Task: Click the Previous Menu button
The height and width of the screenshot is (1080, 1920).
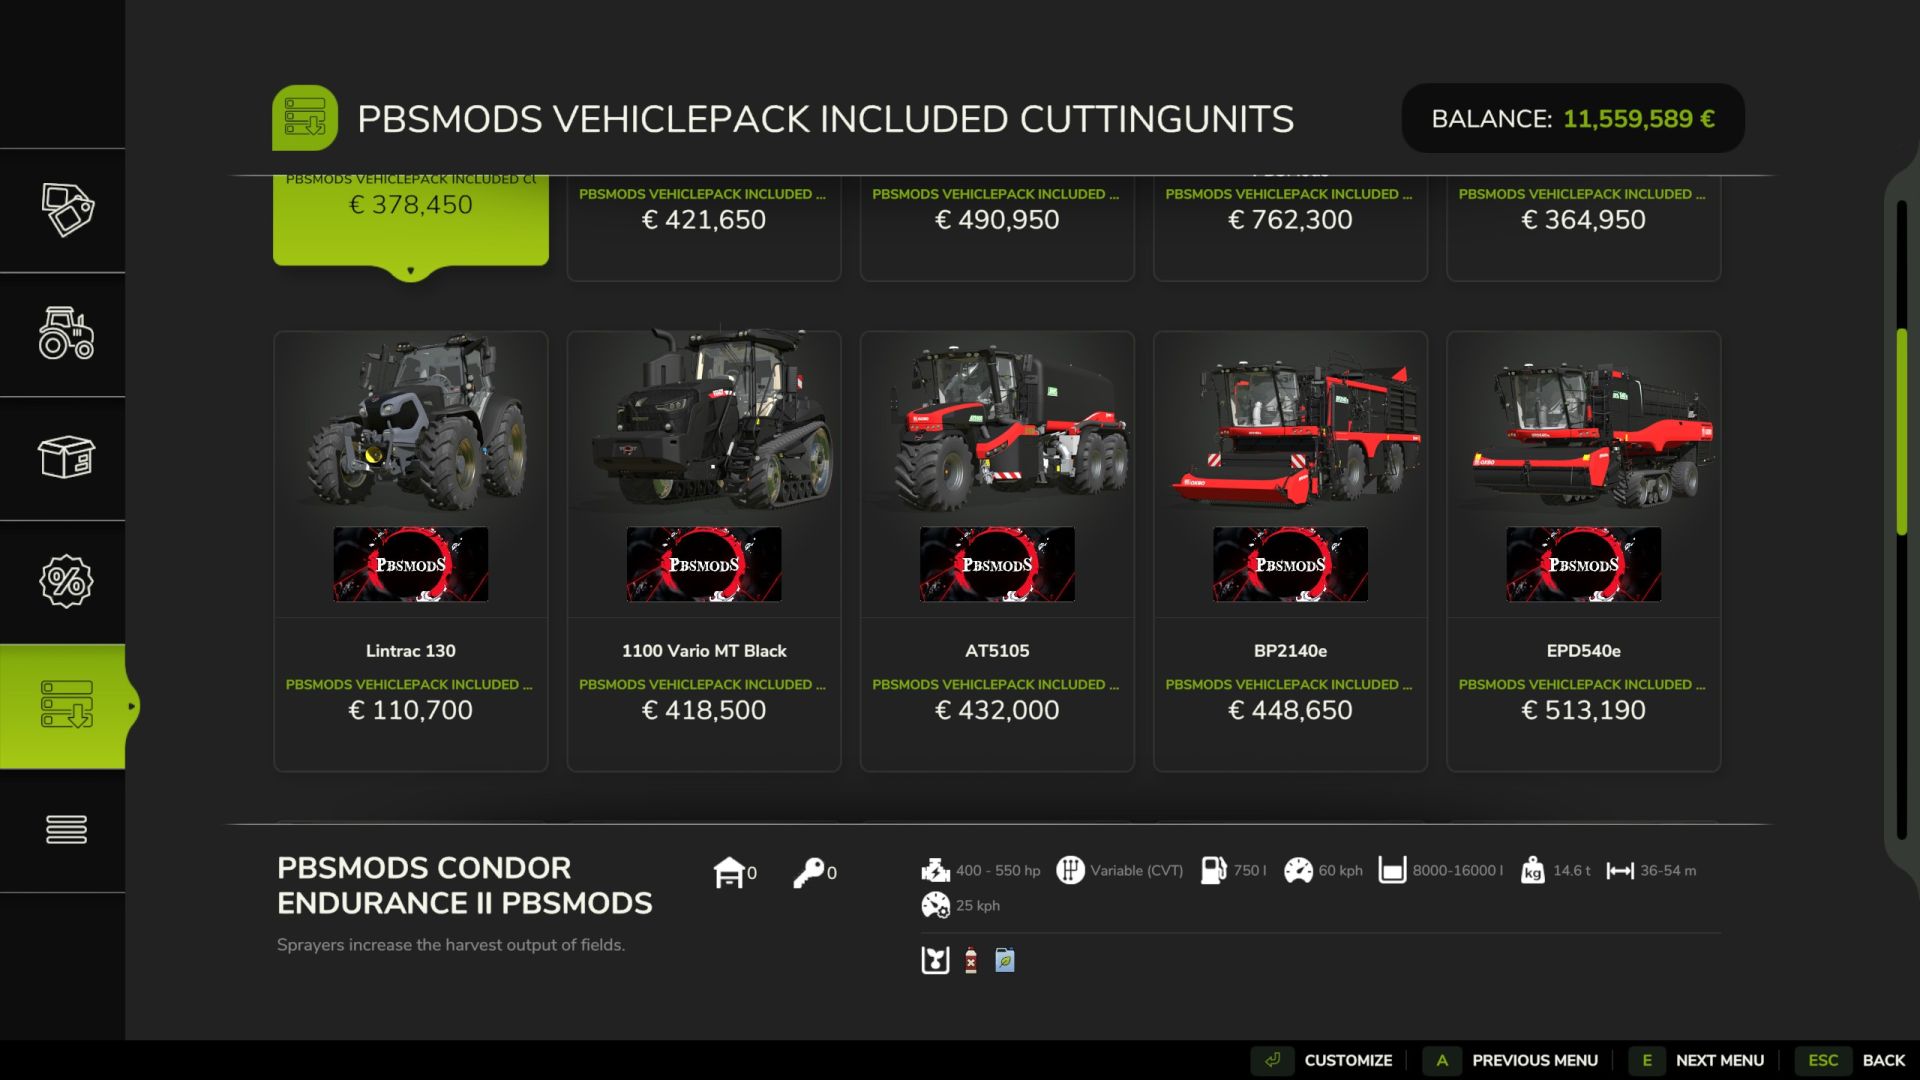Action: point(1511,1060)
